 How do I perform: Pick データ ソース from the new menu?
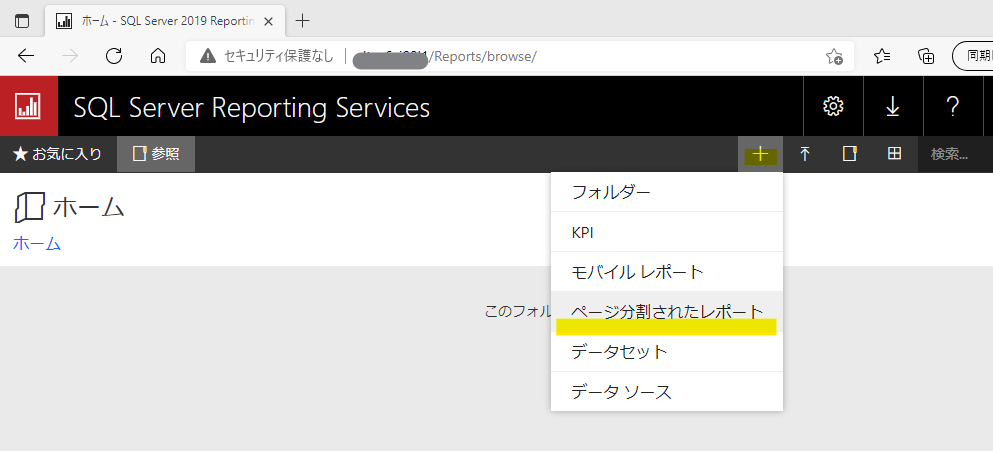coord(620,392)
